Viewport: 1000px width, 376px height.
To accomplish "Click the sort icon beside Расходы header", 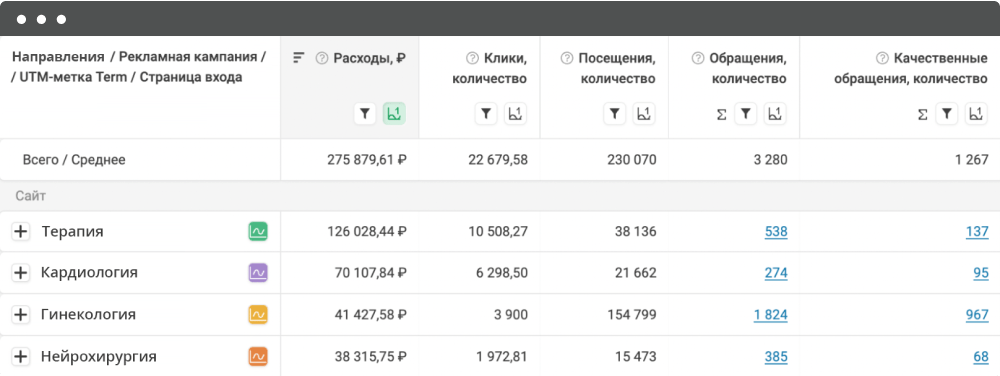I will (298, 57).
